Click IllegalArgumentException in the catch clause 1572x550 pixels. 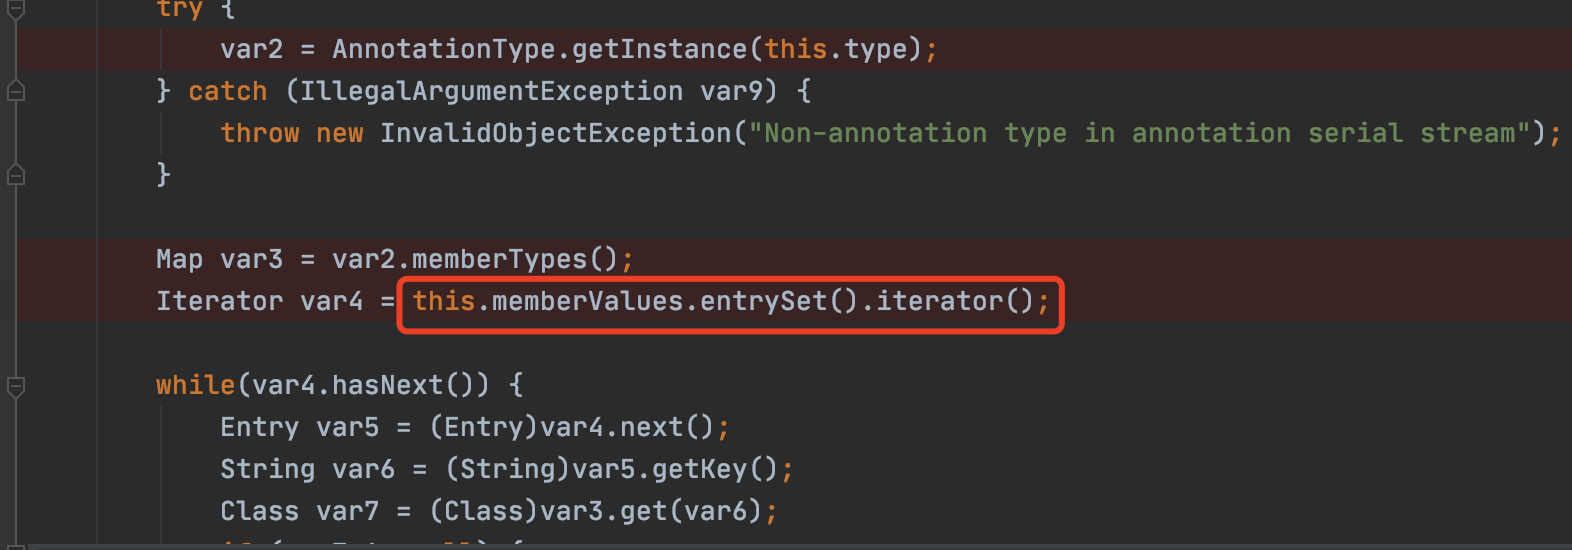pyautogui.click(x=491, y=91)
